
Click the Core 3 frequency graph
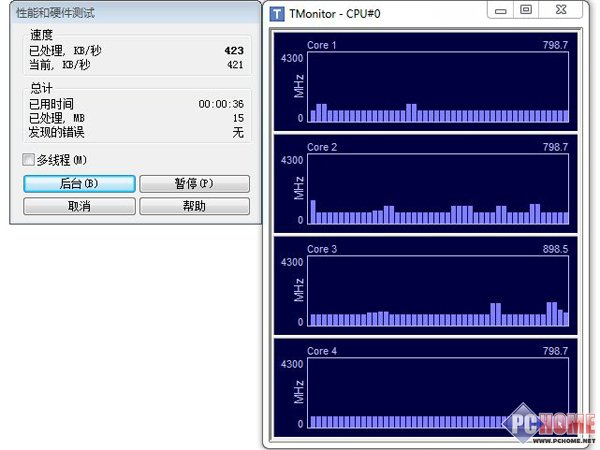point(438,291)
